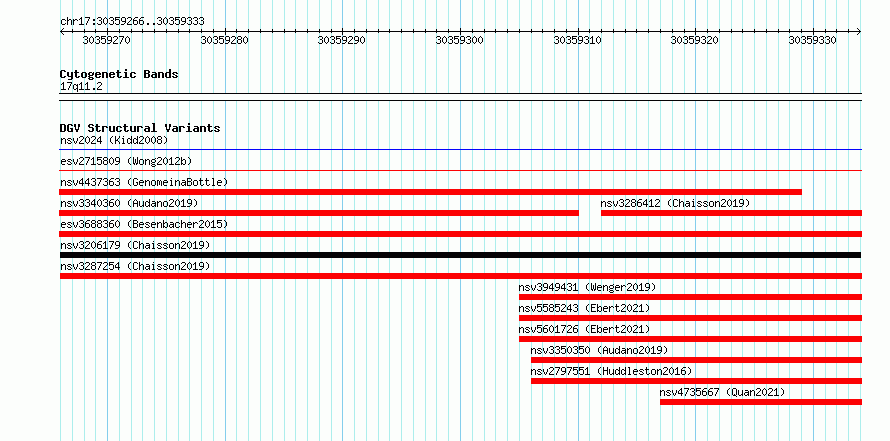Click nsv3287254 (Chaisson2019) label

135,266
